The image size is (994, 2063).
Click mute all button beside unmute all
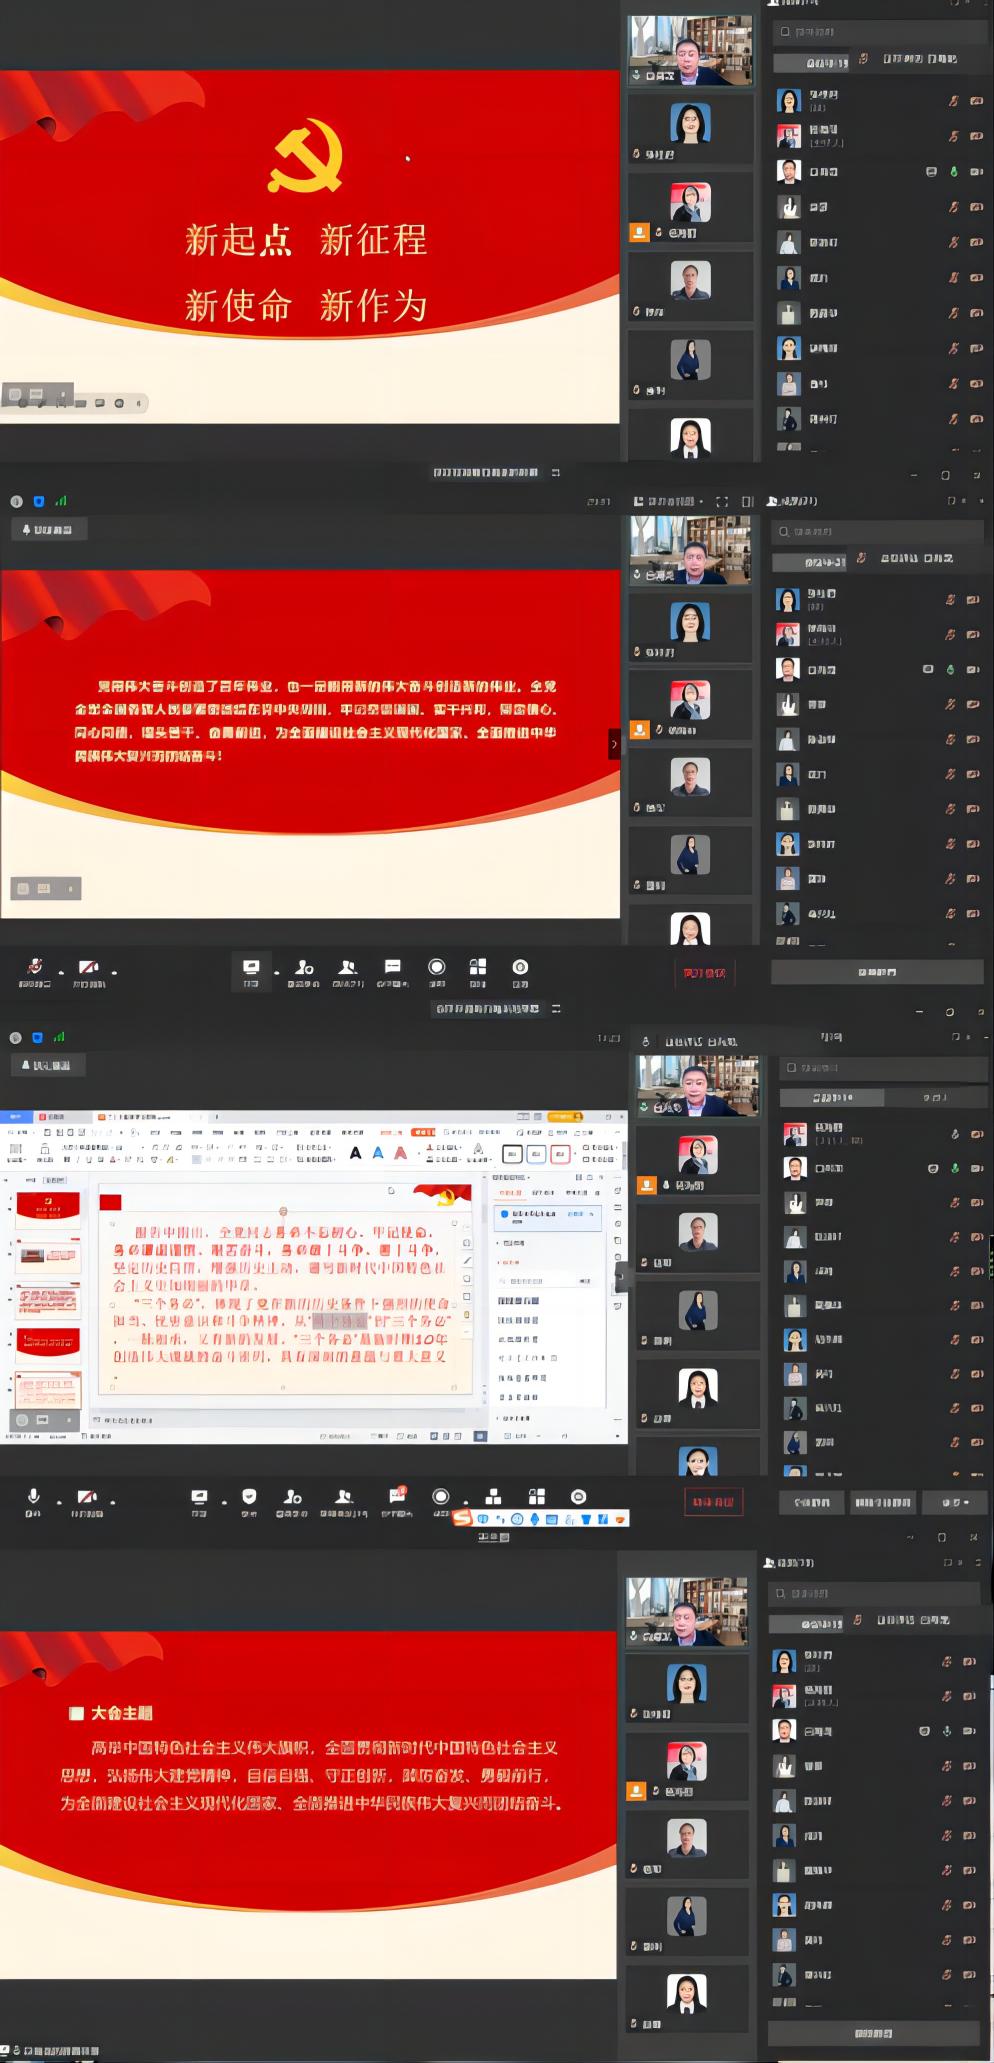811,1502
